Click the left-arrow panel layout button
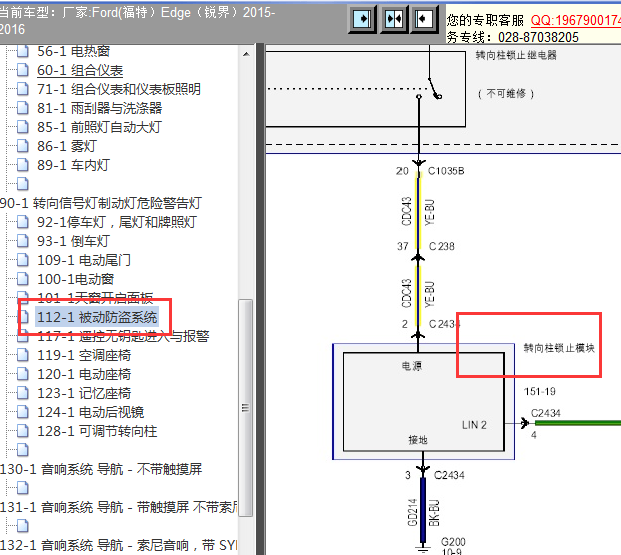This screenshot has width=621, height=555. 423,19
